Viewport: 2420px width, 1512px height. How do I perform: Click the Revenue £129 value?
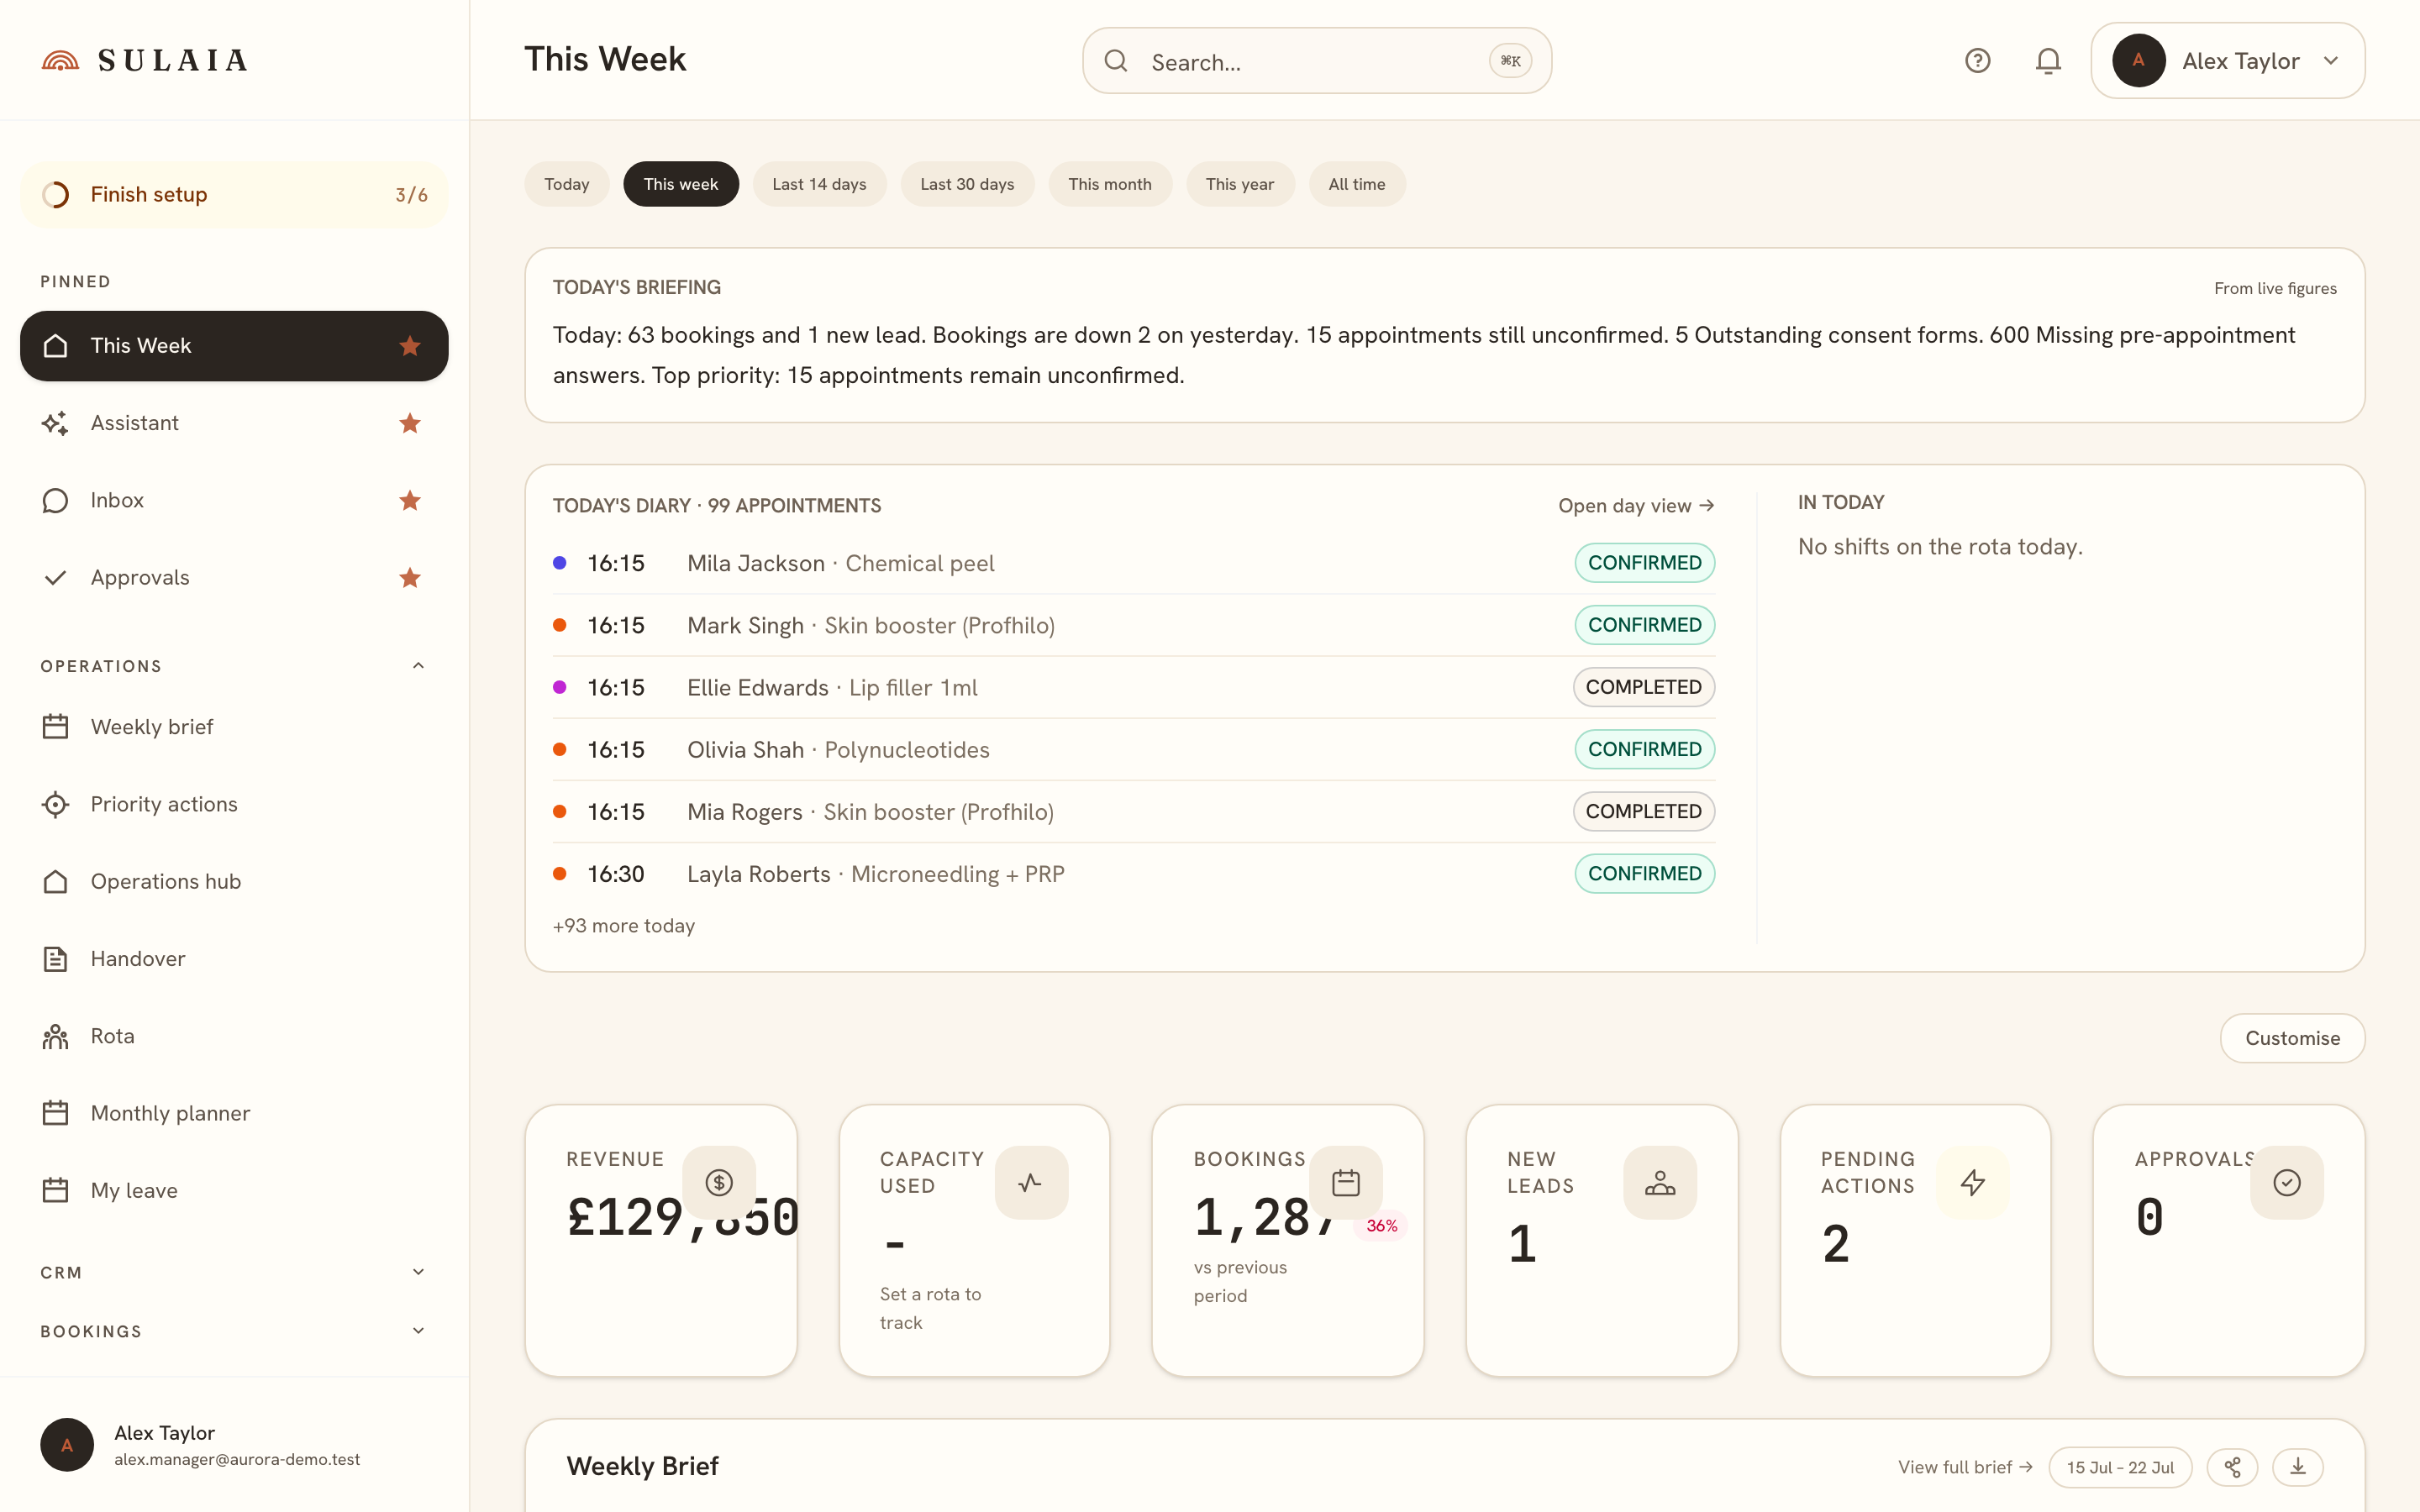coord(683,1218)
